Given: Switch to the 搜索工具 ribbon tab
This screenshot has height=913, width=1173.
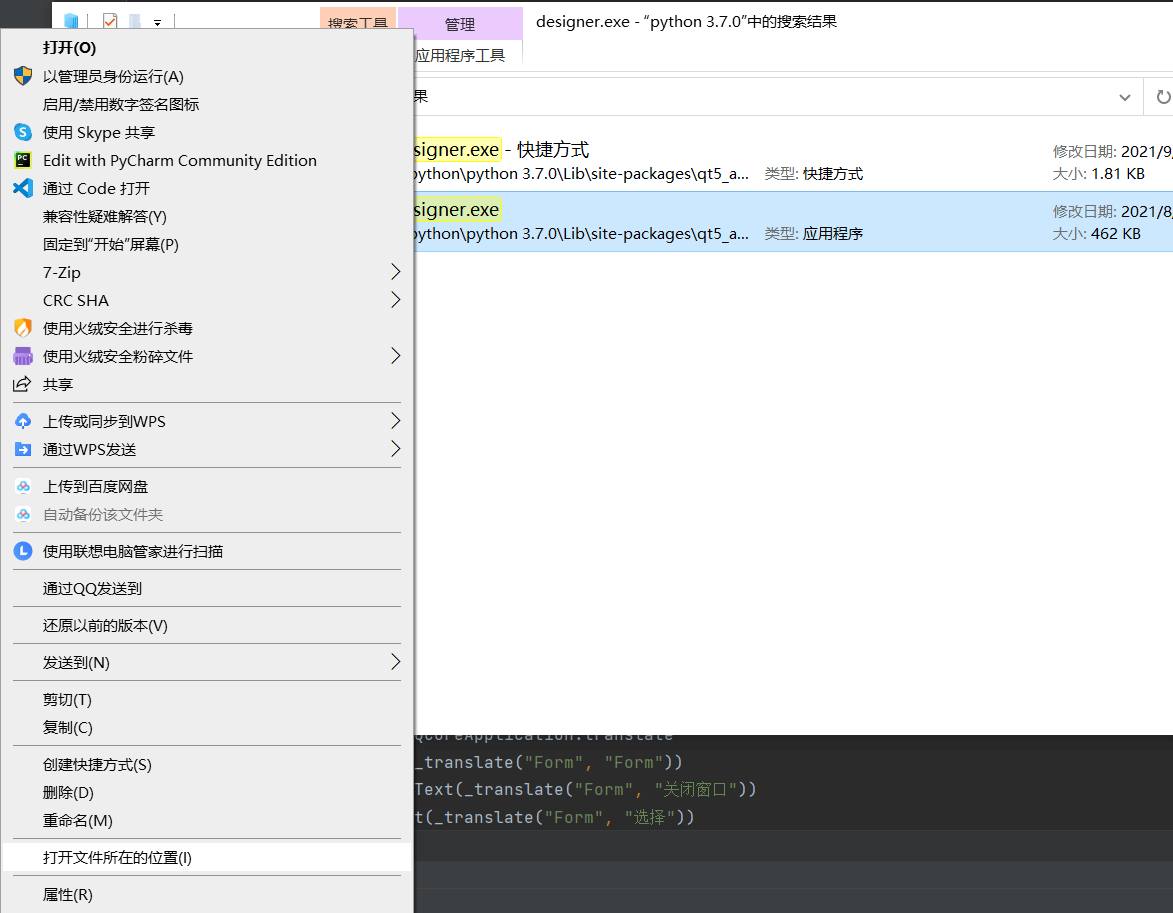Looking at the screenshot, I should pyautogui.click(x=358, y=21).
